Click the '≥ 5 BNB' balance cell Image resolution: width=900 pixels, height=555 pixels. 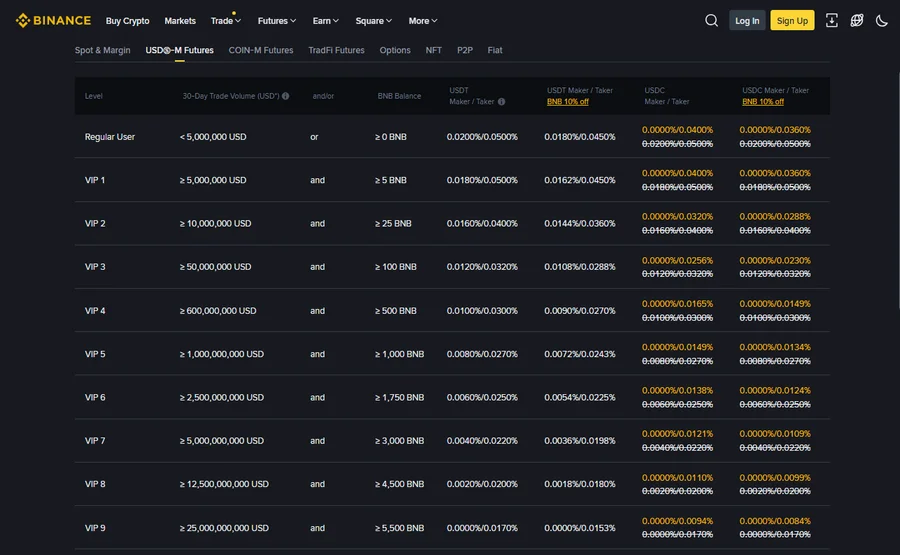point(391,180)
